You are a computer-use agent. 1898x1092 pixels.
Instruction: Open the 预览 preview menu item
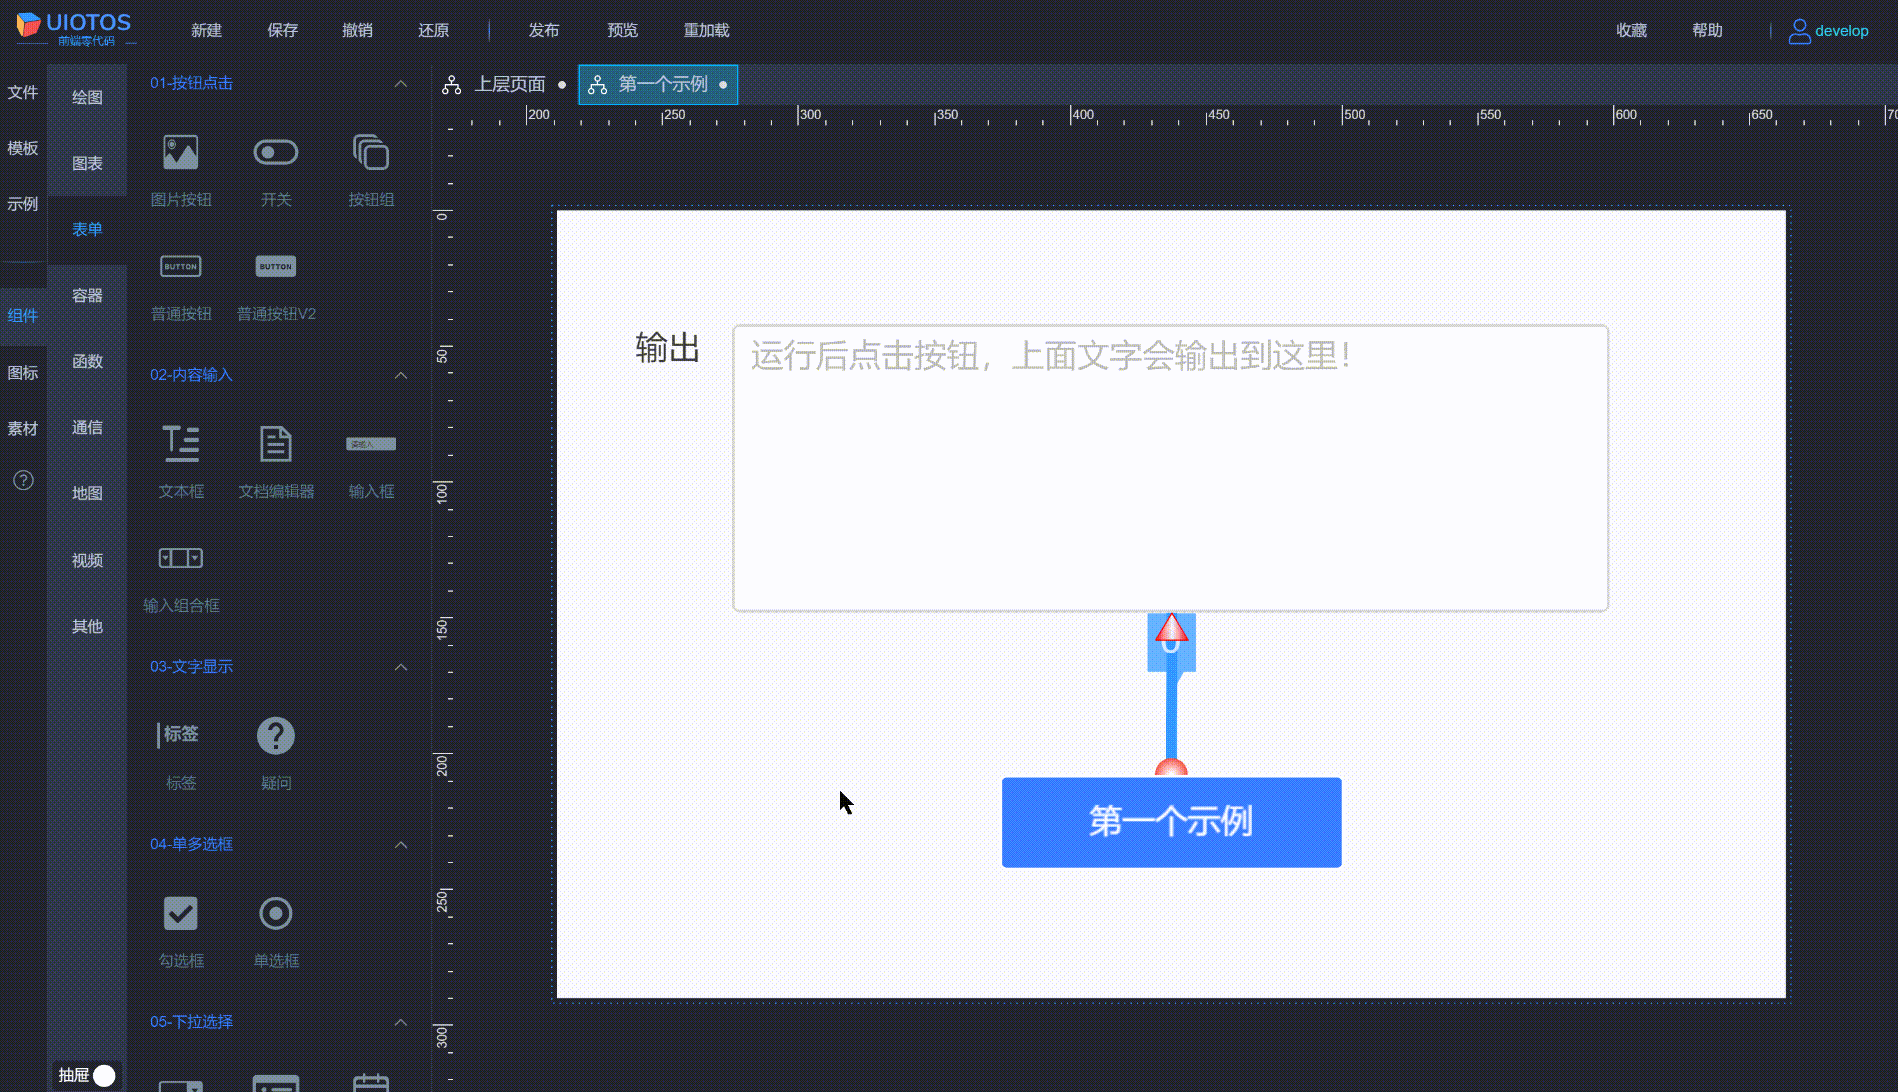point(622,30)
